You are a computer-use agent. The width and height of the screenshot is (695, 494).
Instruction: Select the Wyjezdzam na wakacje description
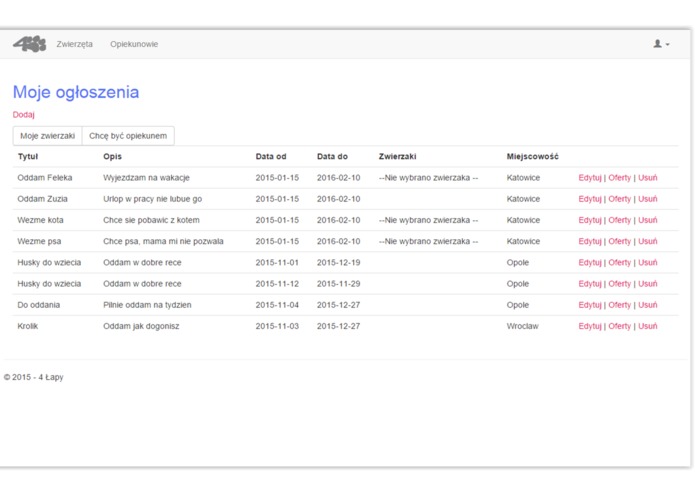tap(146, 178)
